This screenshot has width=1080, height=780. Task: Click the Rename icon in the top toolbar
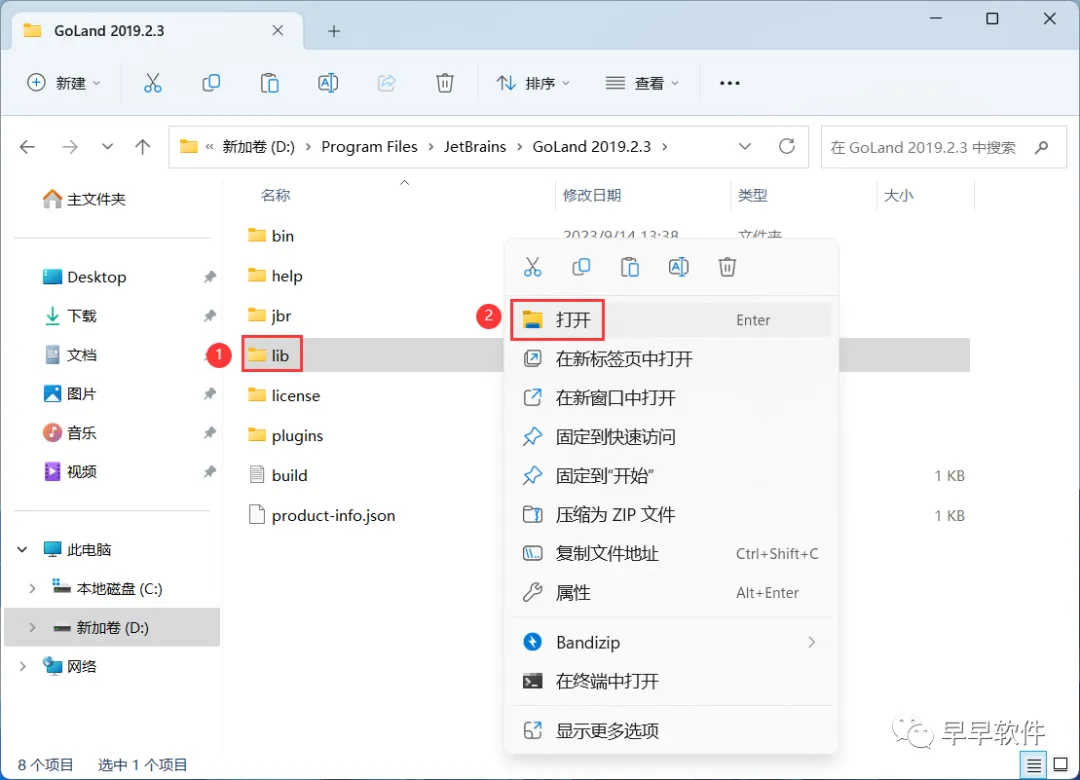(x=328, y=83)
